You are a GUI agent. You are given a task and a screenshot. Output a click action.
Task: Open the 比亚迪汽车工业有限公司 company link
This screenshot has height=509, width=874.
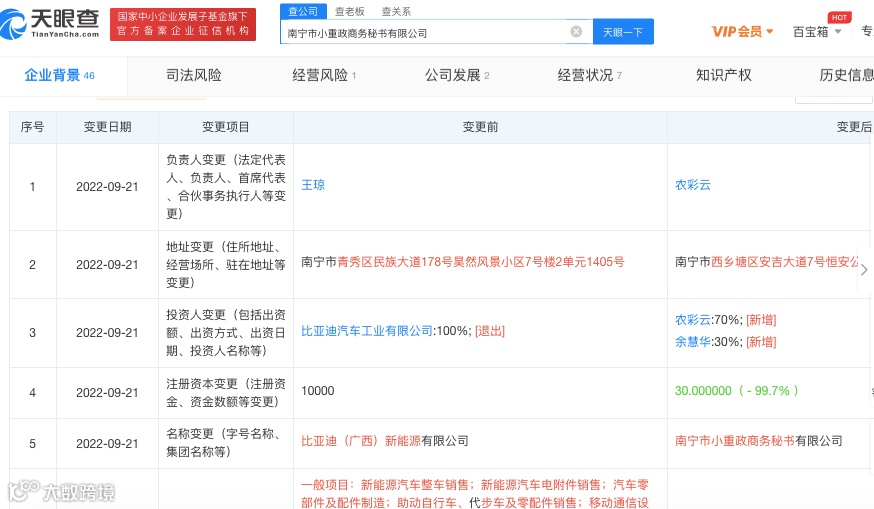[x=367, y=331]
